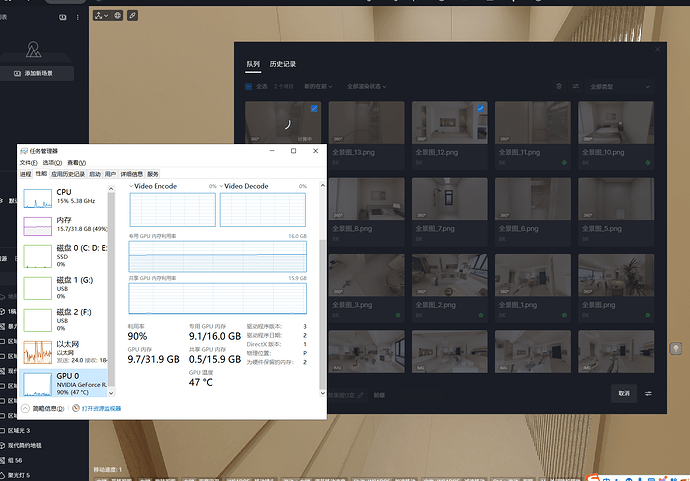Click the sort swap icon beside type filter
690x481 pixels.
575,86
